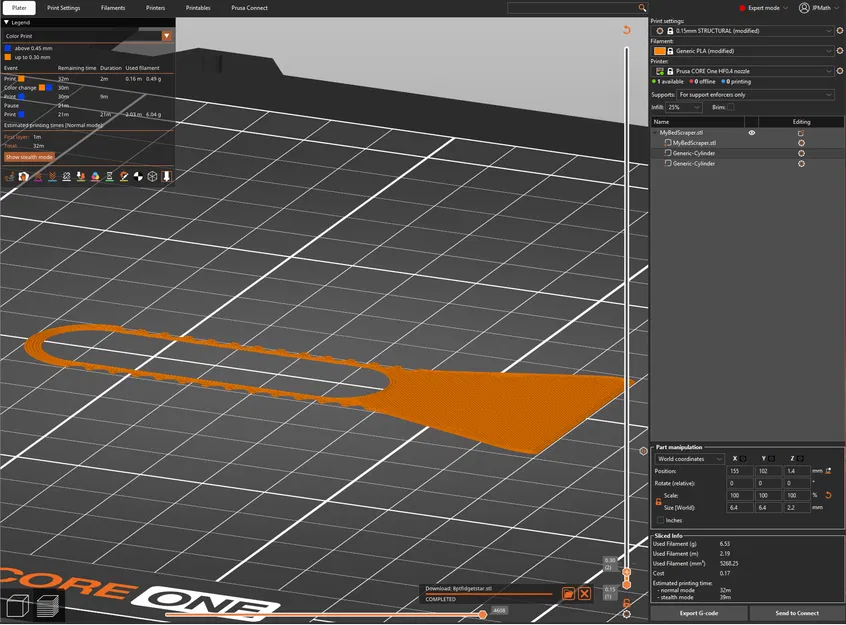Open the Supports dropdown
This screenshot has height=625, width=846.
[753, 95]
